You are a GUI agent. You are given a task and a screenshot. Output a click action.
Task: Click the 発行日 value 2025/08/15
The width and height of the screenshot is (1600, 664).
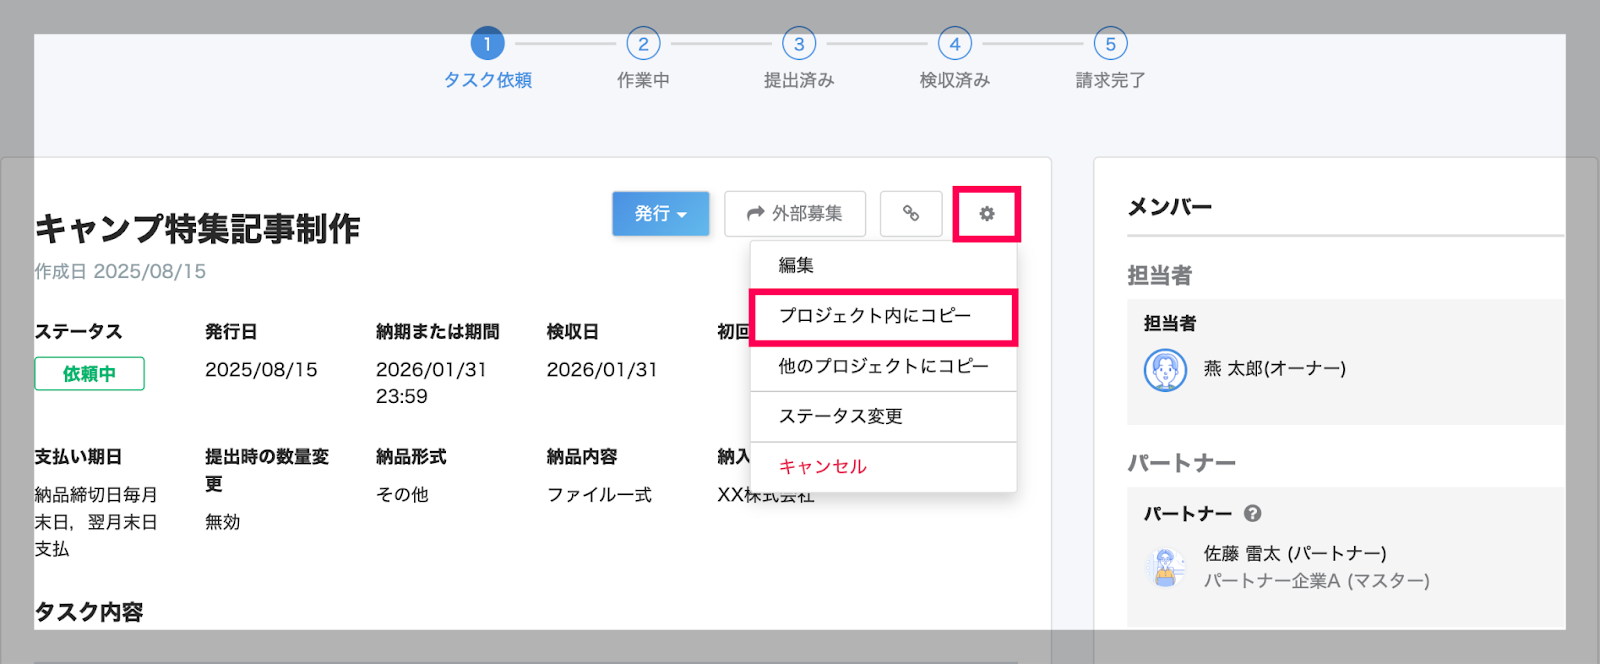[x=261, y=370]
